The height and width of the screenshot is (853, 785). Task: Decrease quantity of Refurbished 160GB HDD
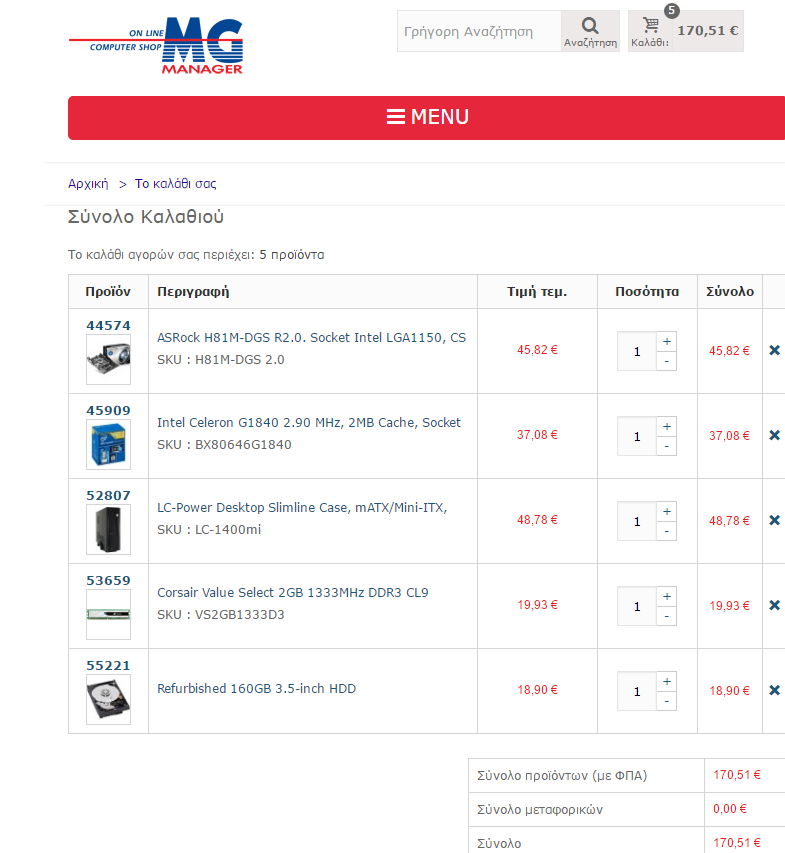[666, 701]
